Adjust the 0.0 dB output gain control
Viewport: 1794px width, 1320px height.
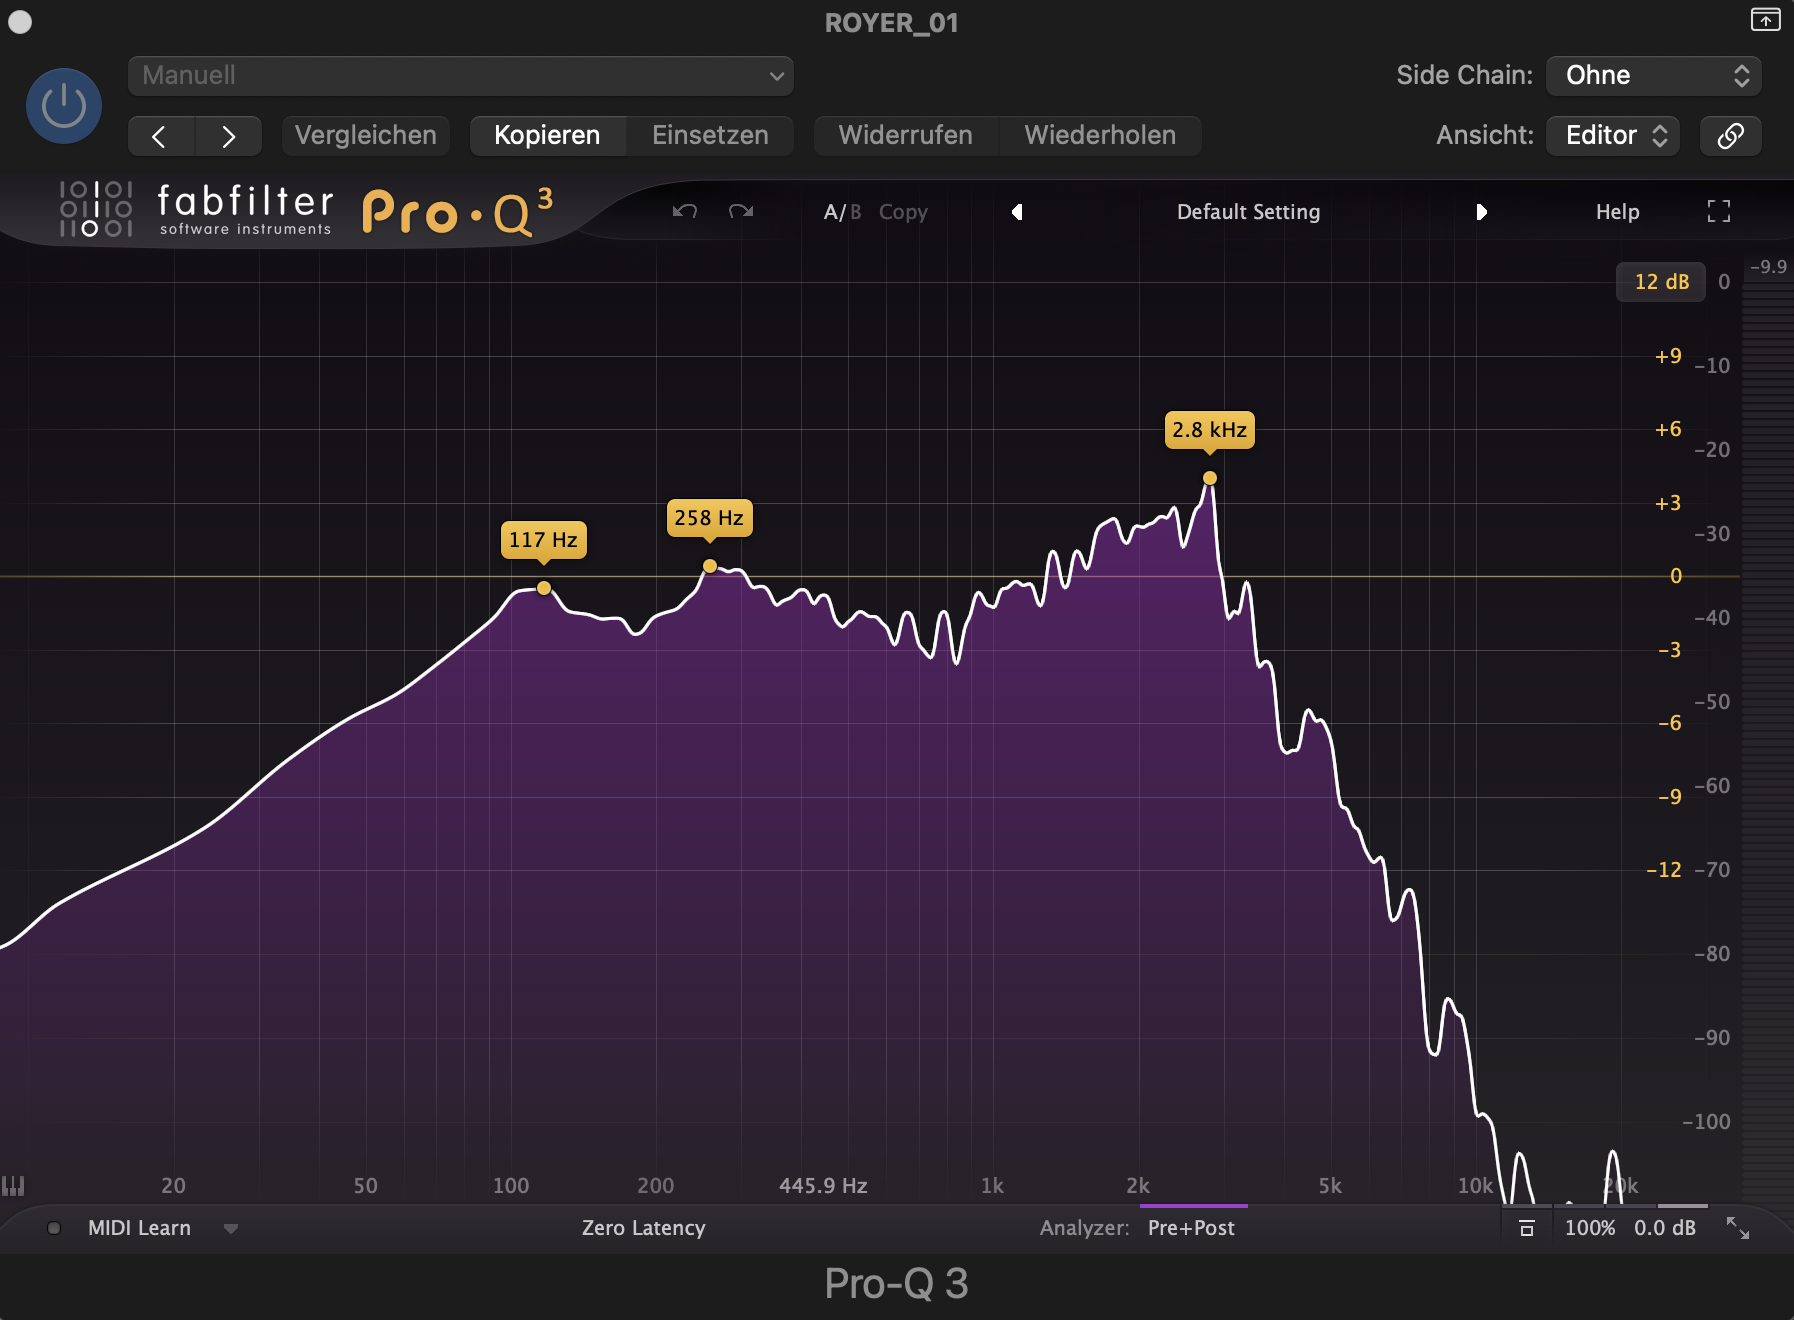(1665, 1228)
